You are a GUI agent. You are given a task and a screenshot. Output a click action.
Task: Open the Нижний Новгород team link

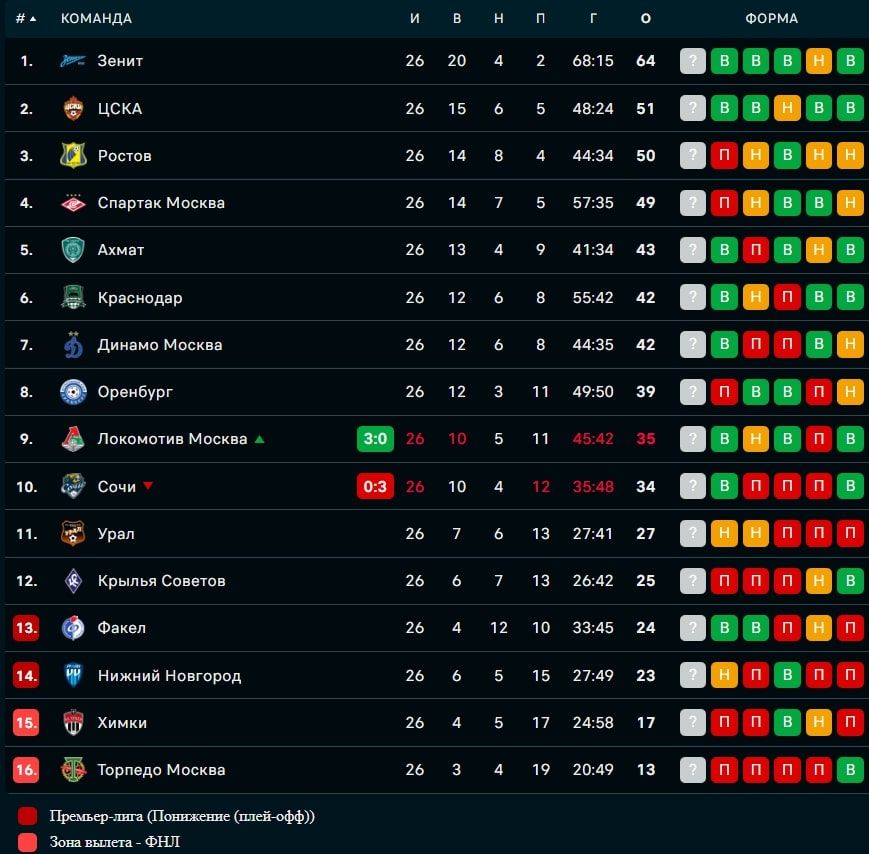pos(170,676)
